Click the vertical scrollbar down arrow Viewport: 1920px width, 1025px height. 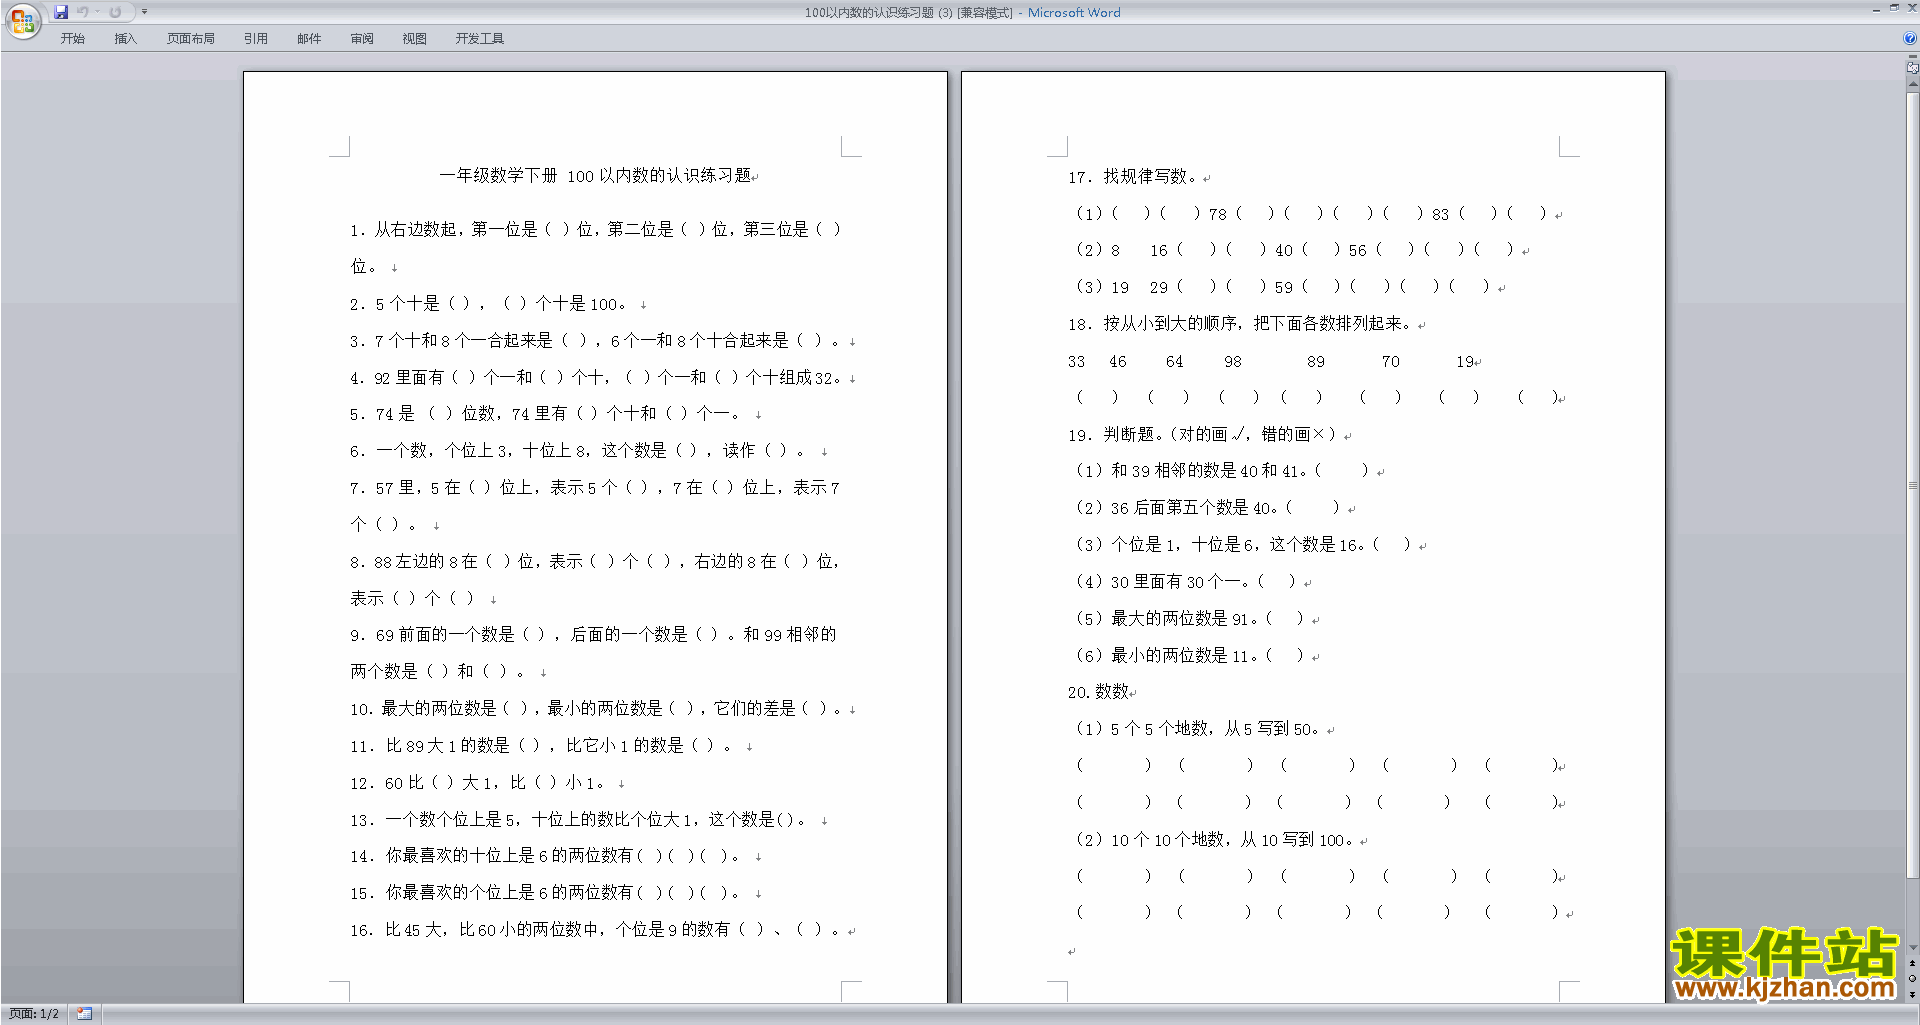coord(1913,948)
